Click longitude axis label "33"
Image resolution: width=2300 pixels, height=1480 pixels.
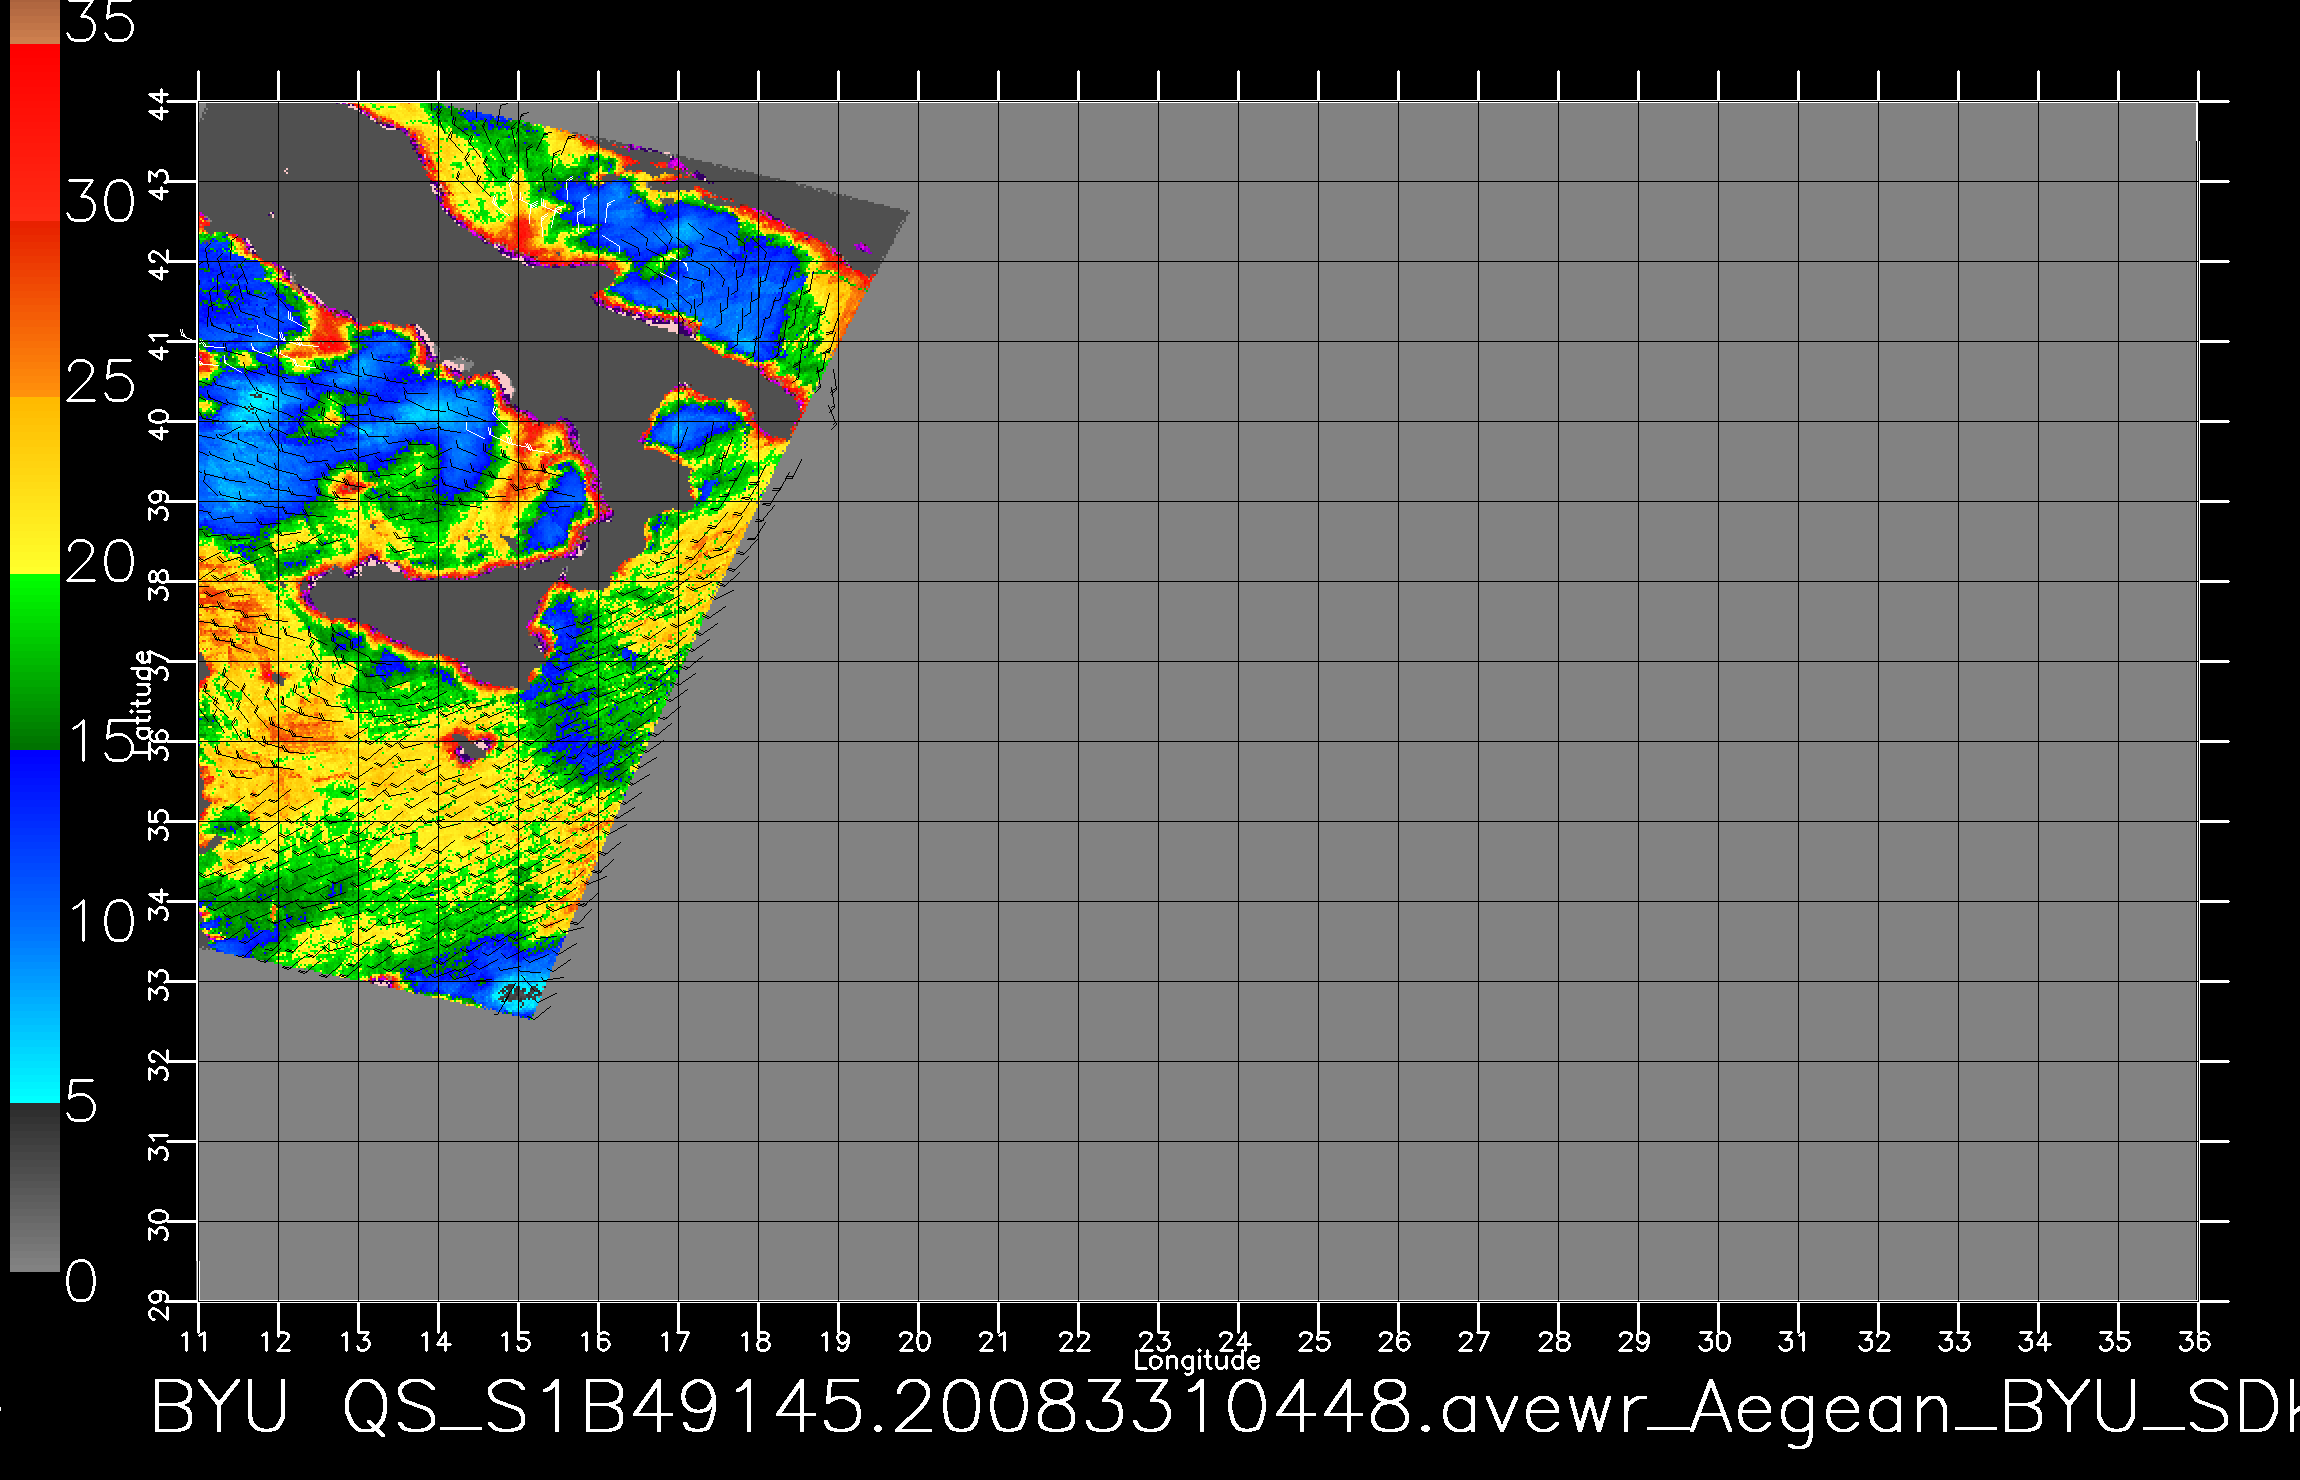[1955, 1341]
